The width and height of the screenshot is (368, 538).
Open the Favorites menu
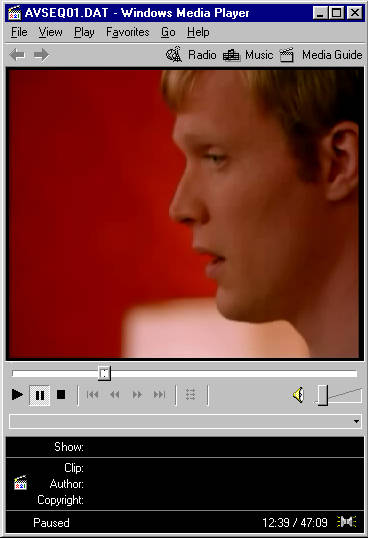click(128, 32)
